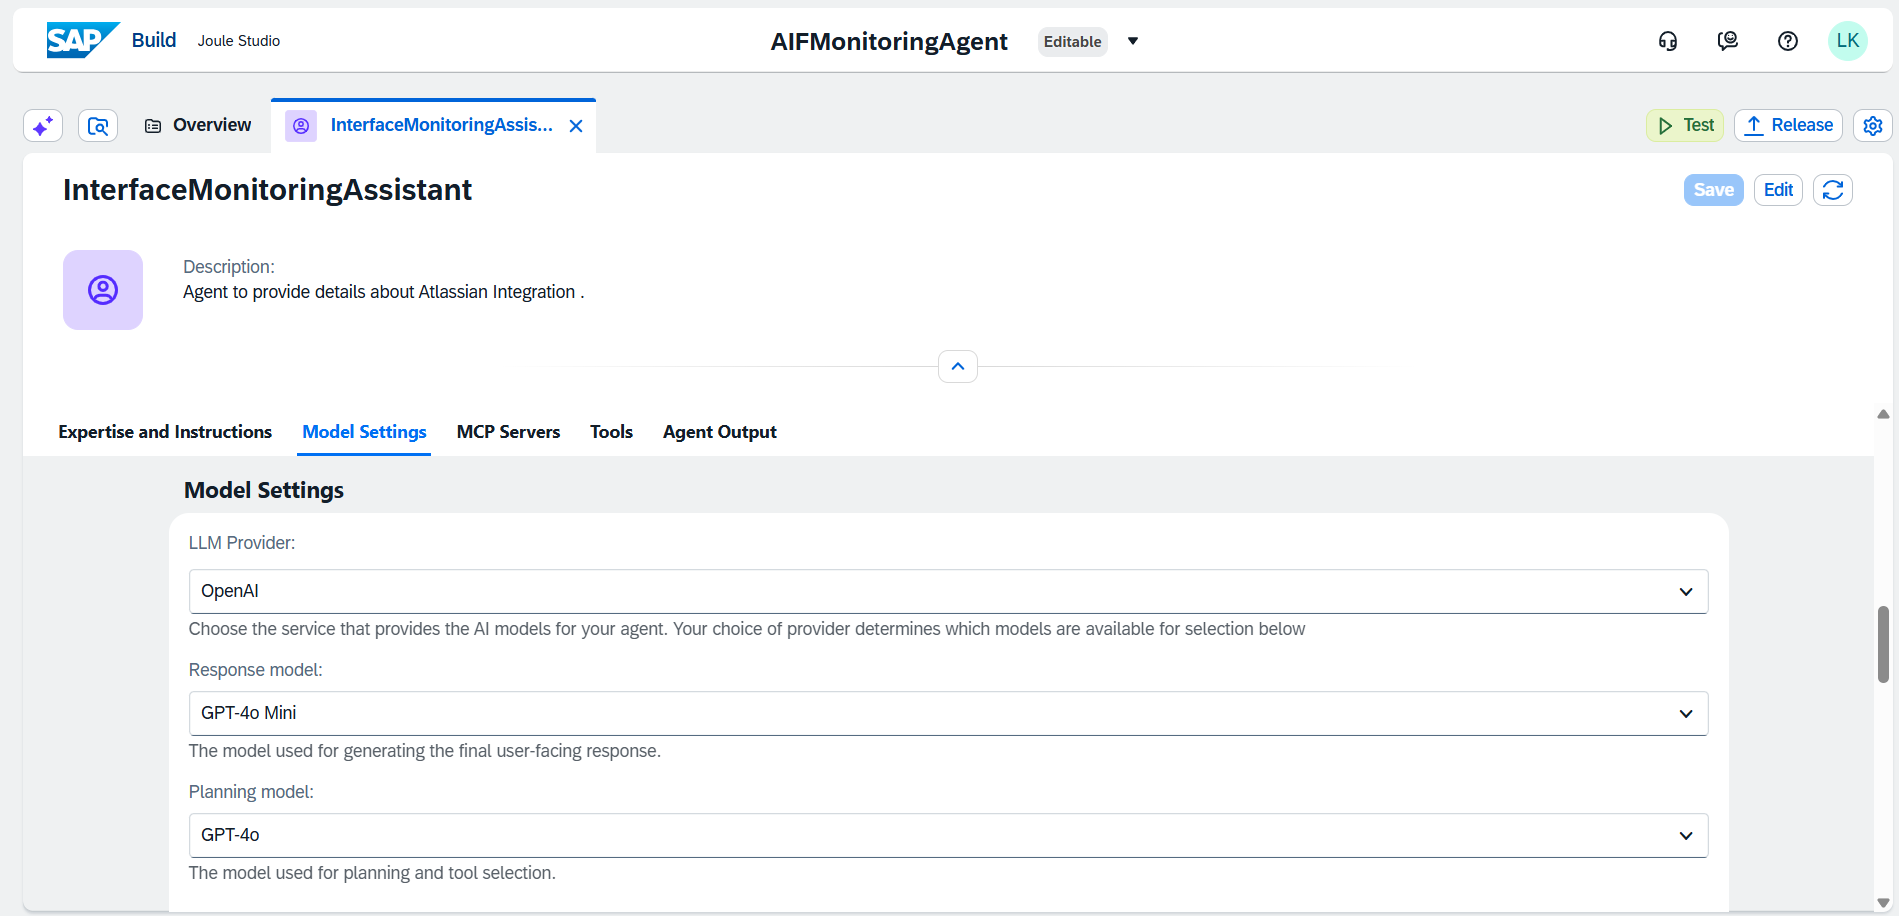
Task: Select the Model Settings tab
Action: coord(364,432)
